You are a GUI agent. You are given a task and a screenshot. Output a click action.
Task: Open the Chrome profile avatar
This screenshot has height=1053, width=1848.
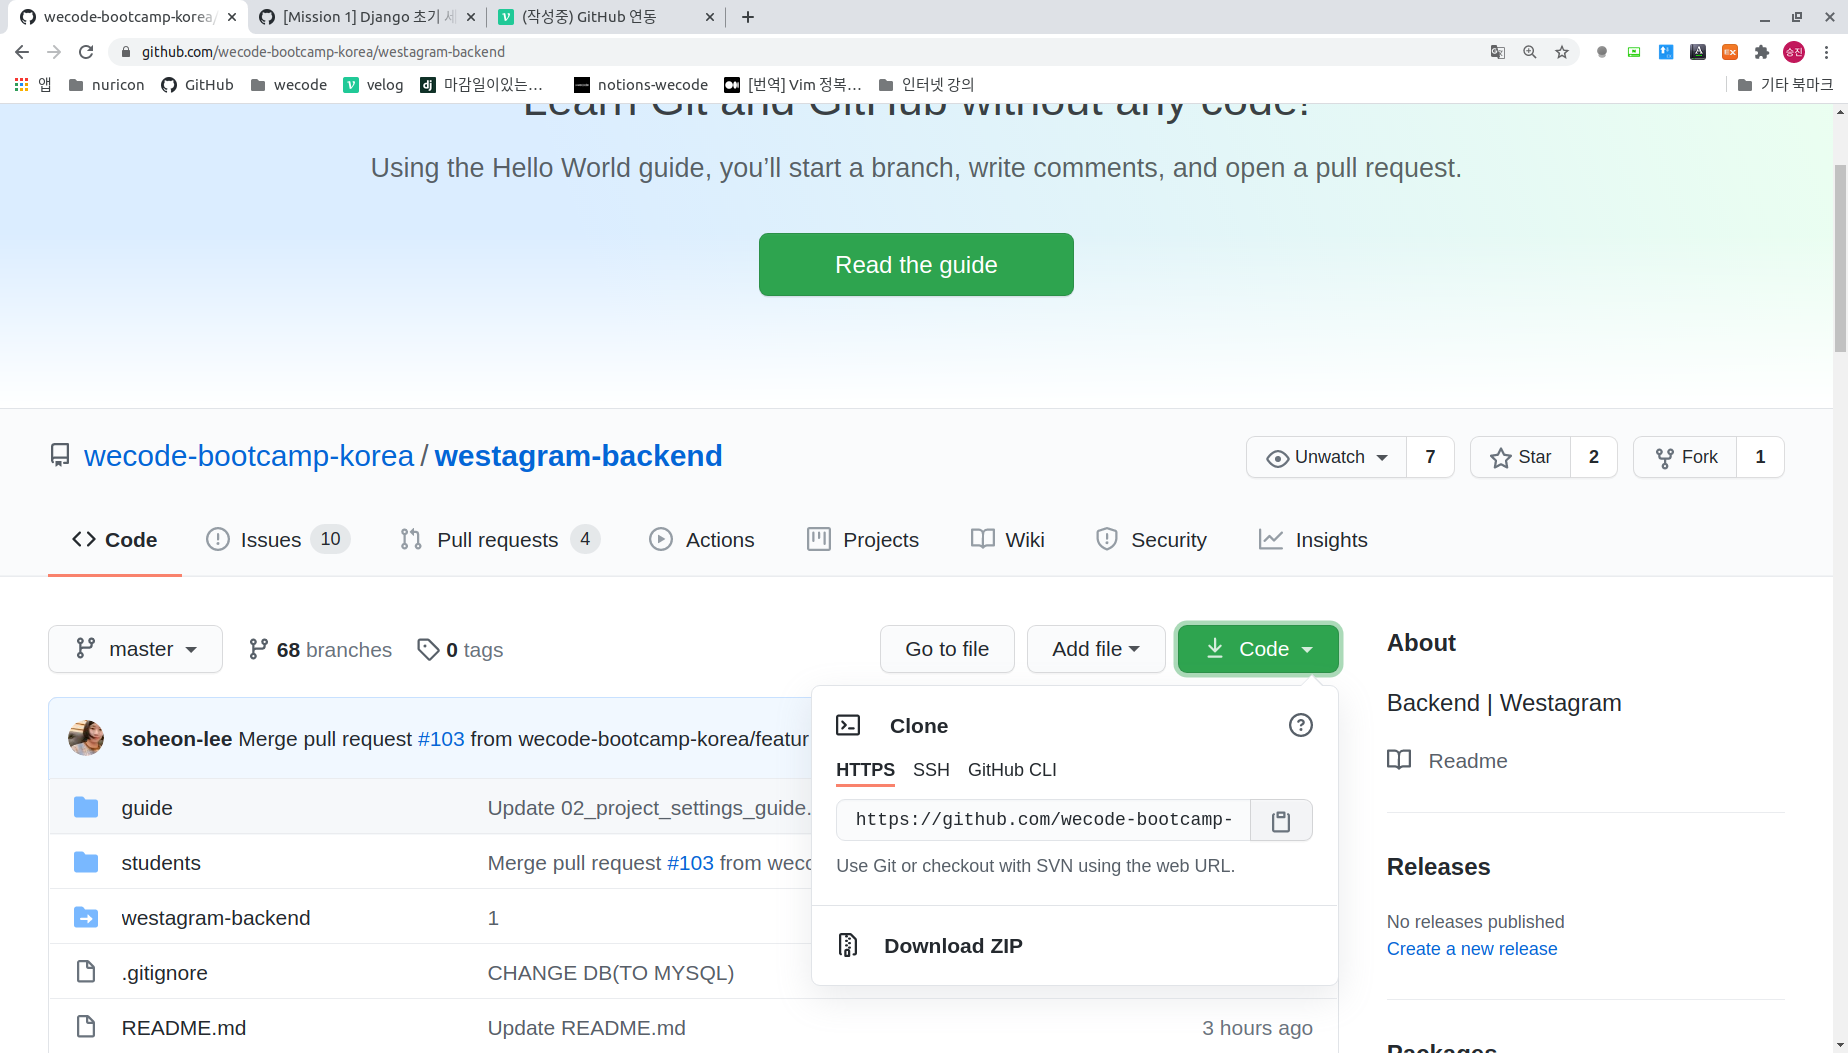click(x=1794, y=52)
